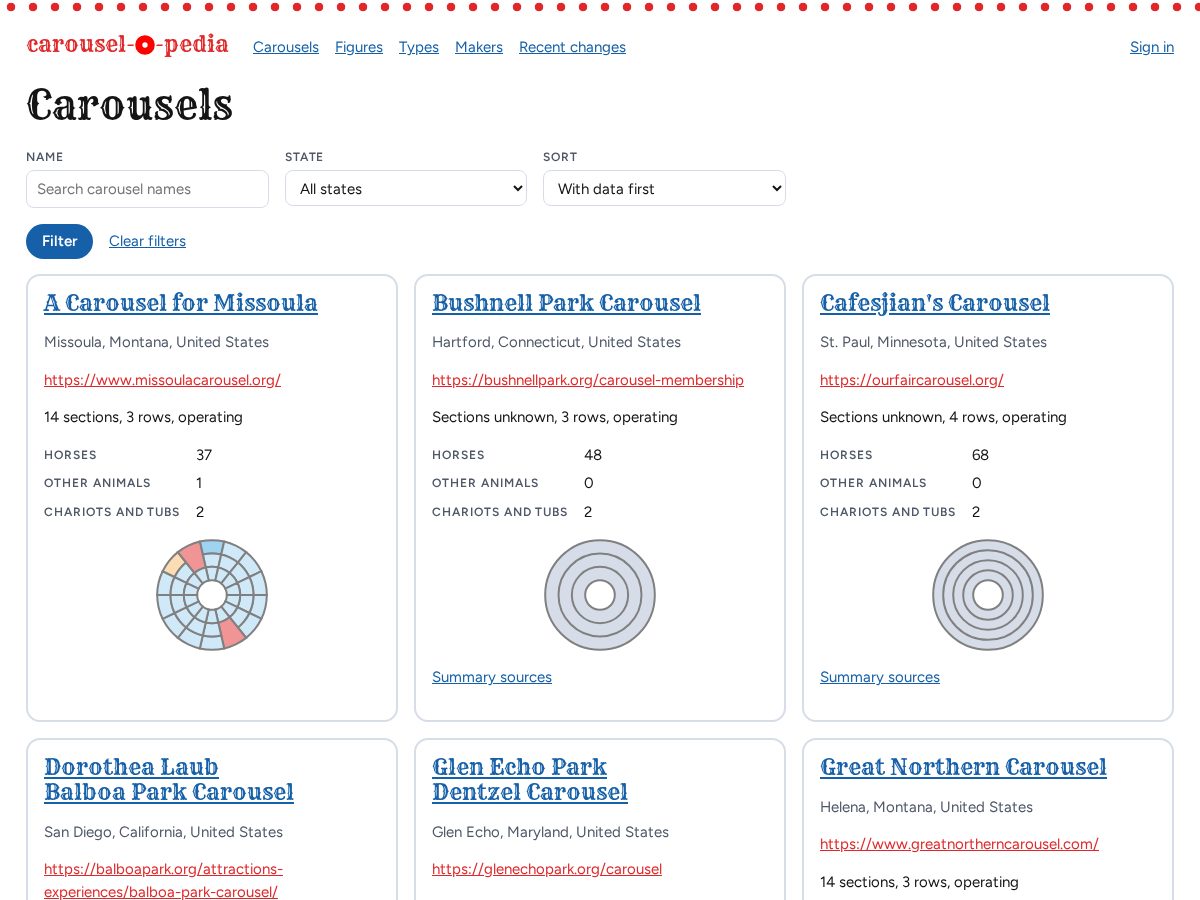
Task: Click the text Missoula, Montana, United States
Action: pyautogui.click(x=156, y=342)
